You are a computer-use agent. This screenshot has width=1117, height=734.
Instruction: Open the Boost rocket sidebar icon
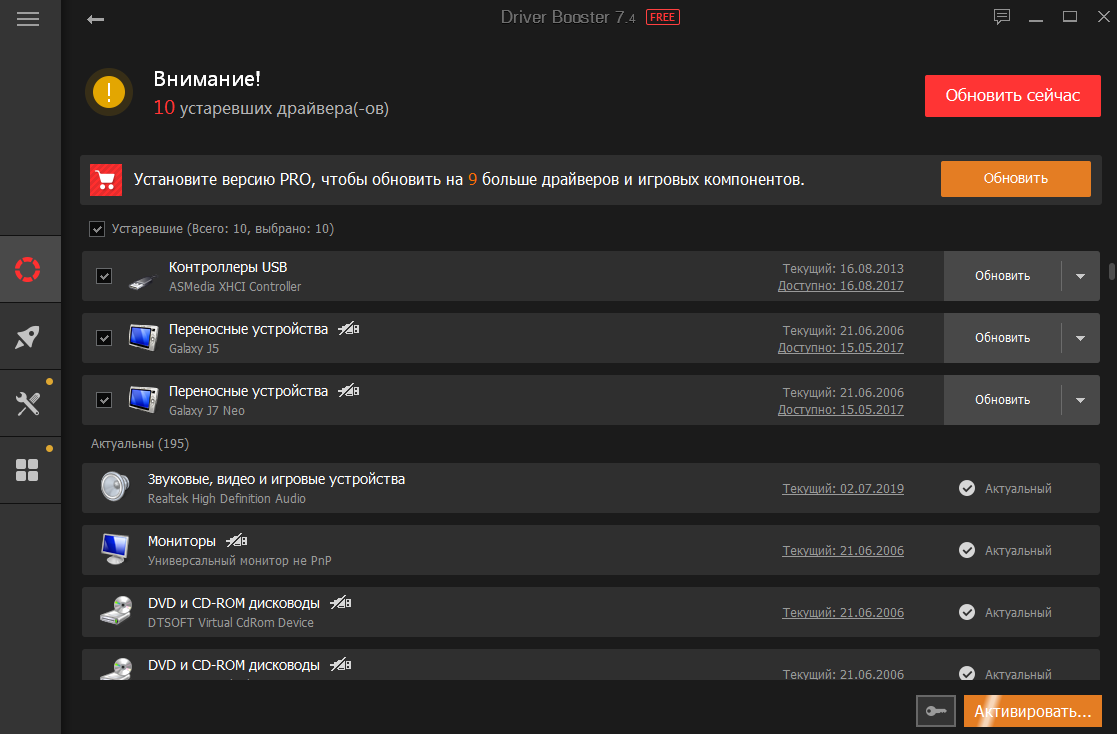[28, 337]
